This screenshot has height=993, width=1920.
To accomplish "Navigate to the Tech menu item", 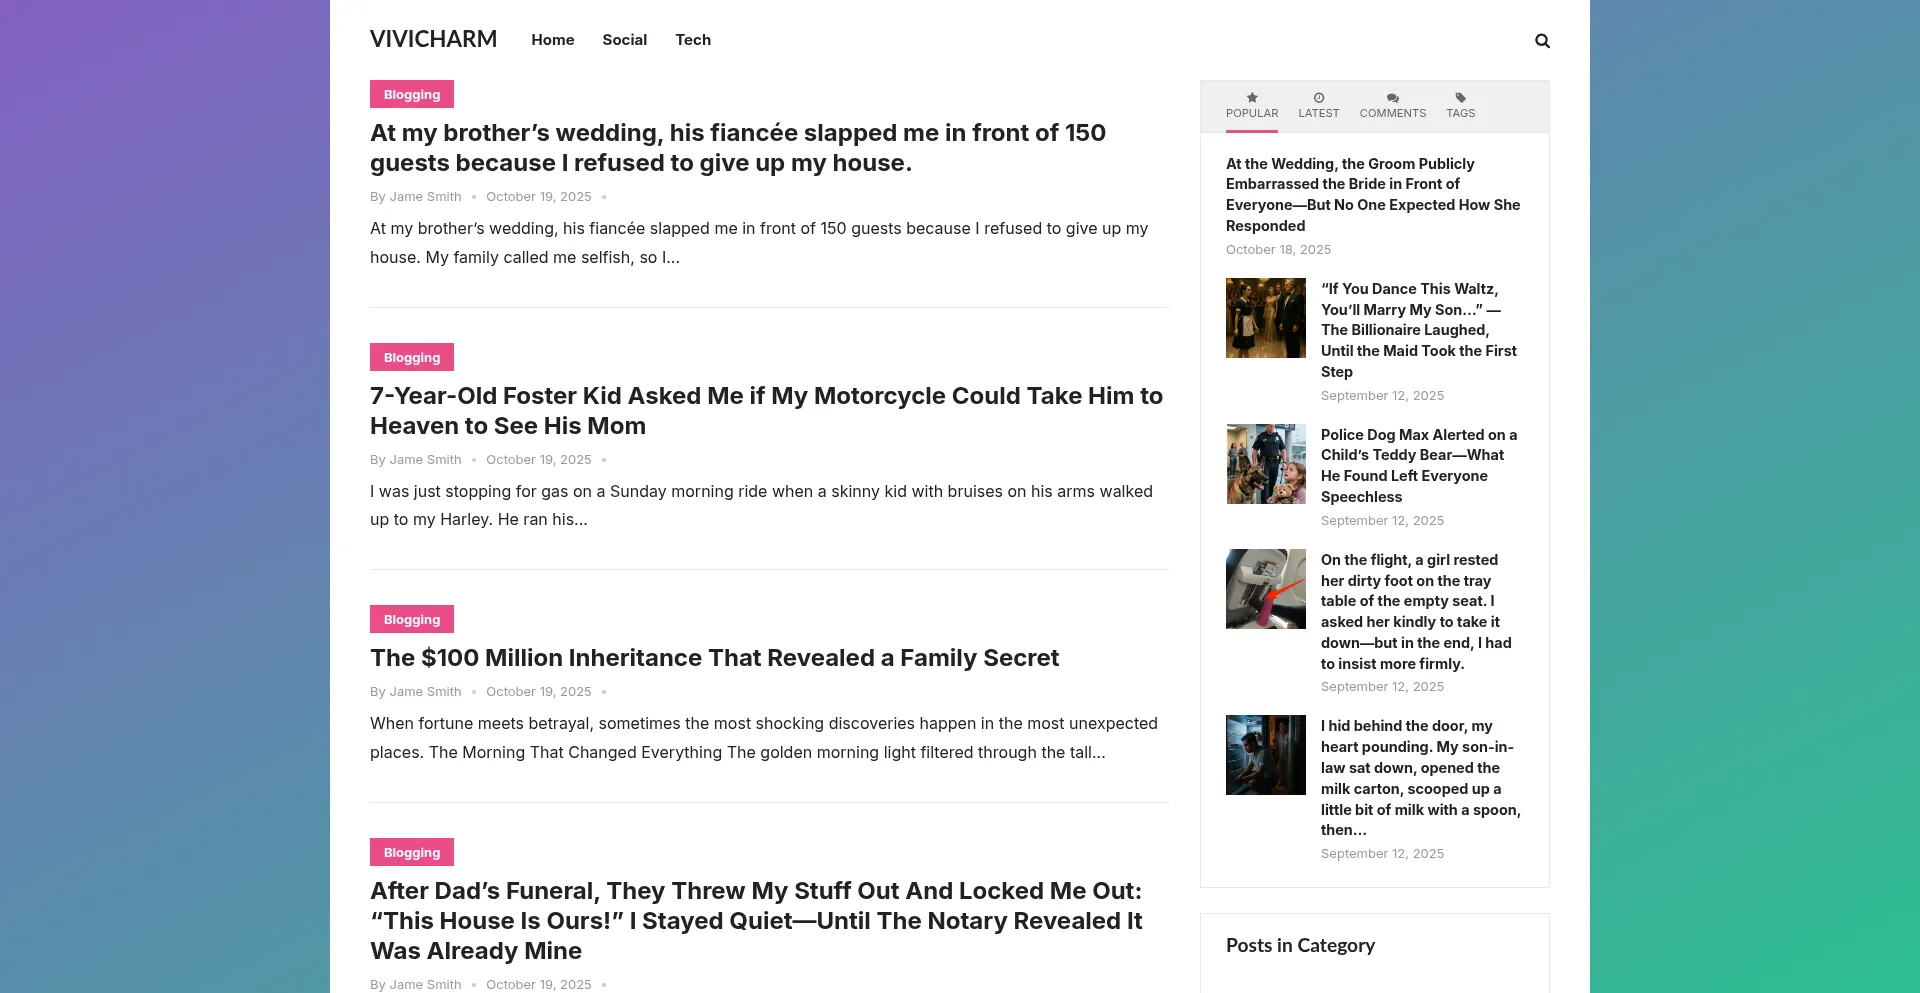I will [692, 40].
